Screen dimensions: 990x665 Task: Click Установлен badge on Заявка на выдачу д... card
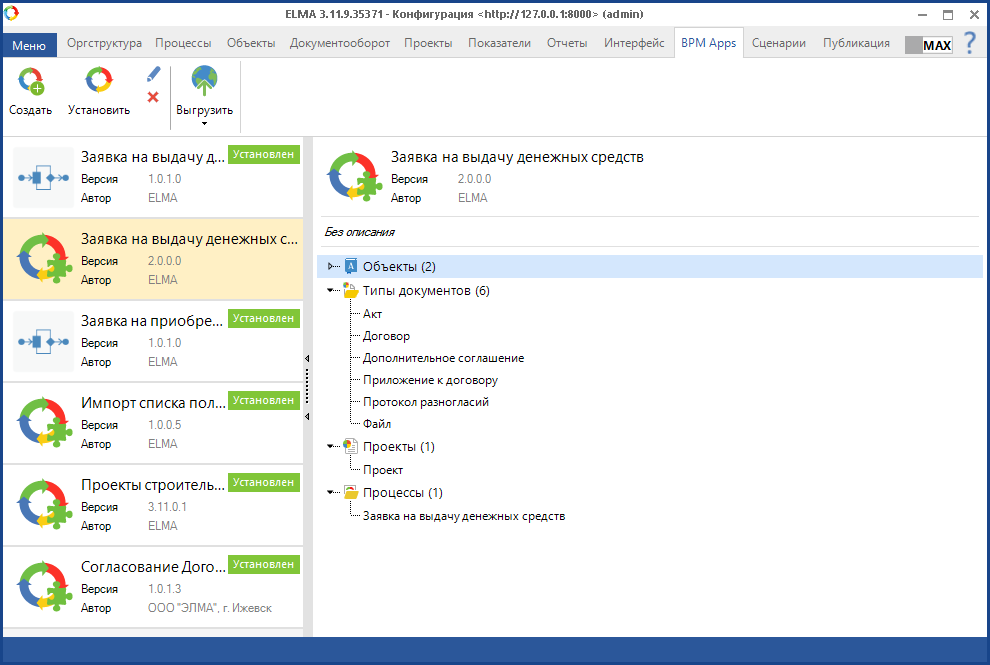(263, 154)
